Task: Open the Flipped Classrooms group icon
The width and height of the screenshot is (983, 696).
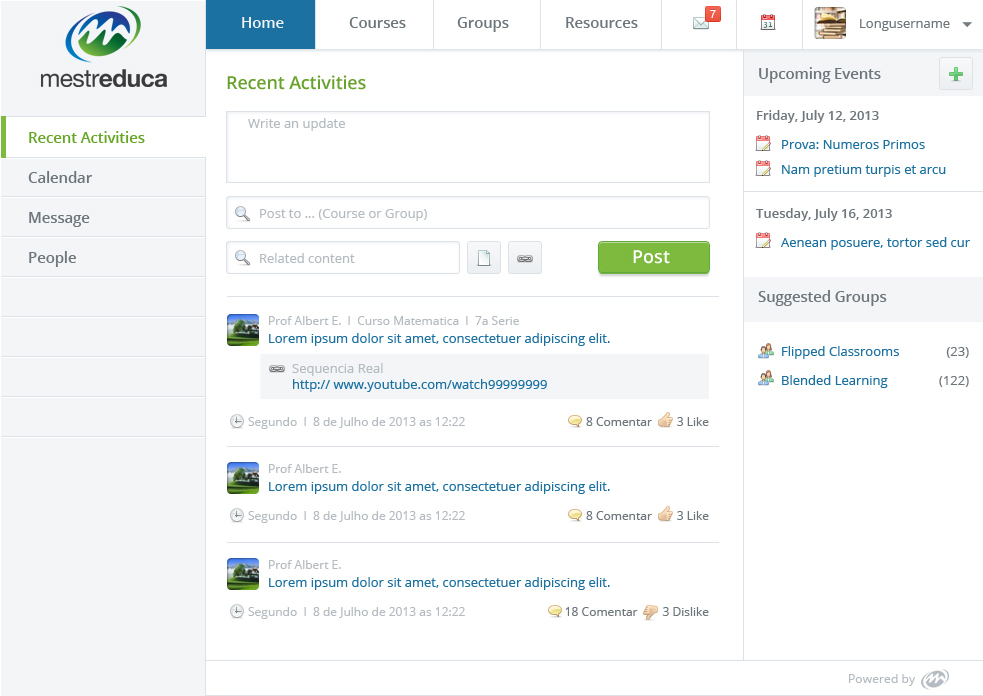Action: point(765,351)
